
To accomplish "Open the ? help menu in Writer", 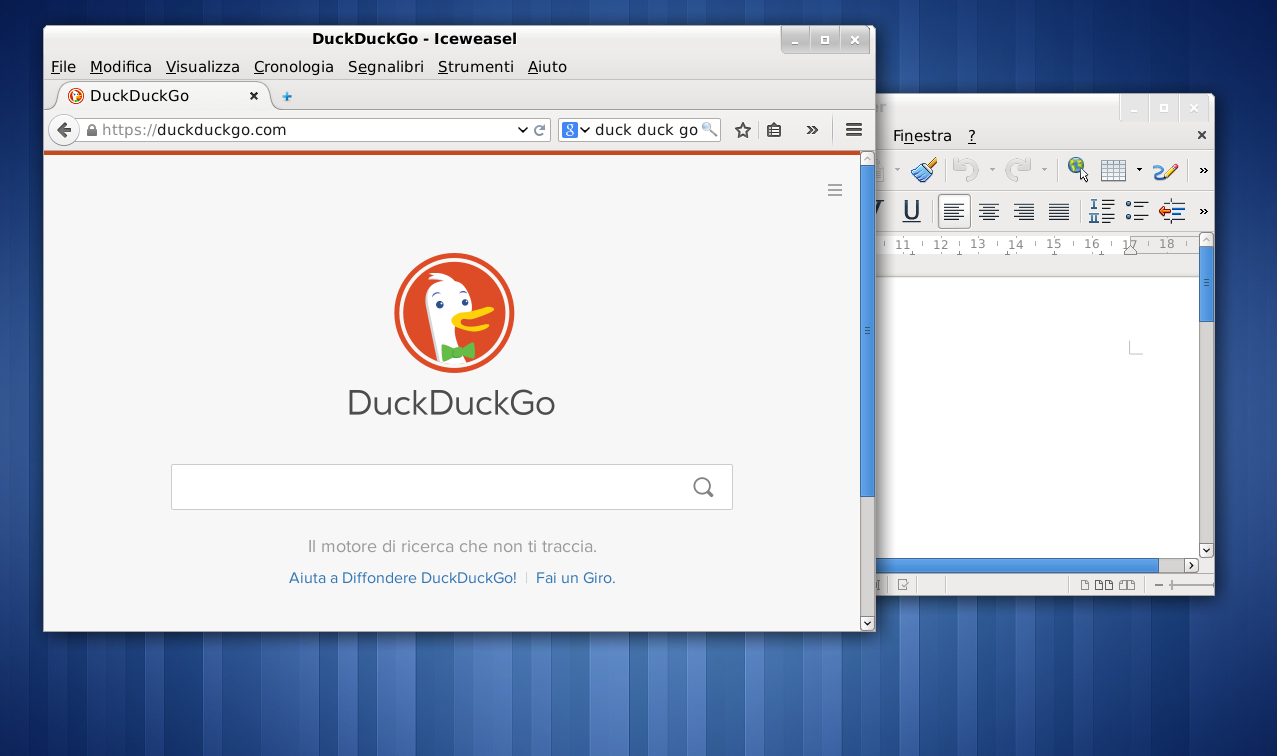I will click(971, 136).
